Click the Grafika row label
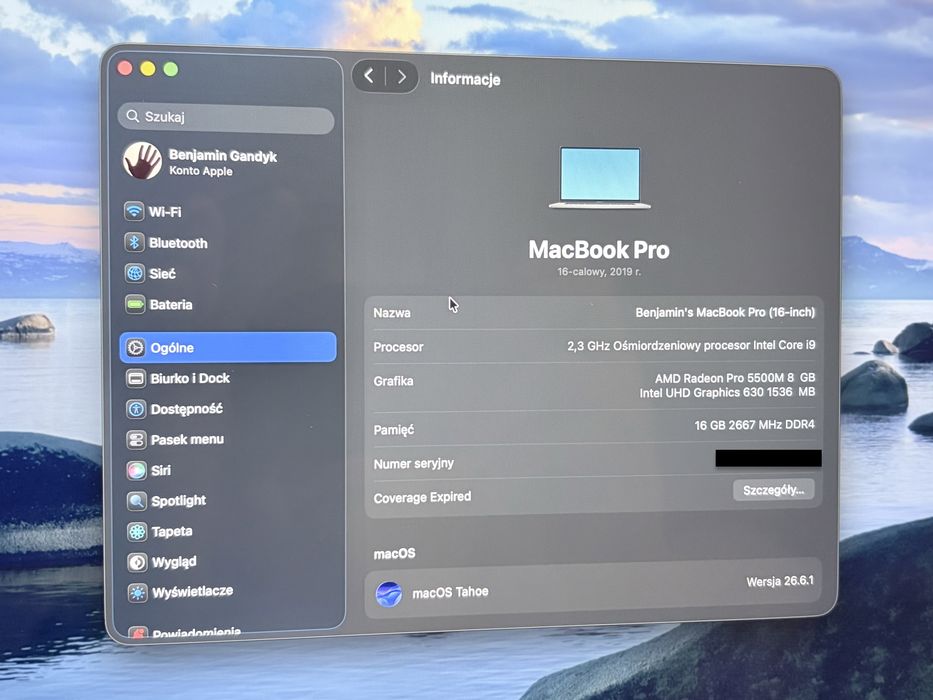 pyautogui.click(x=393, y=381)
